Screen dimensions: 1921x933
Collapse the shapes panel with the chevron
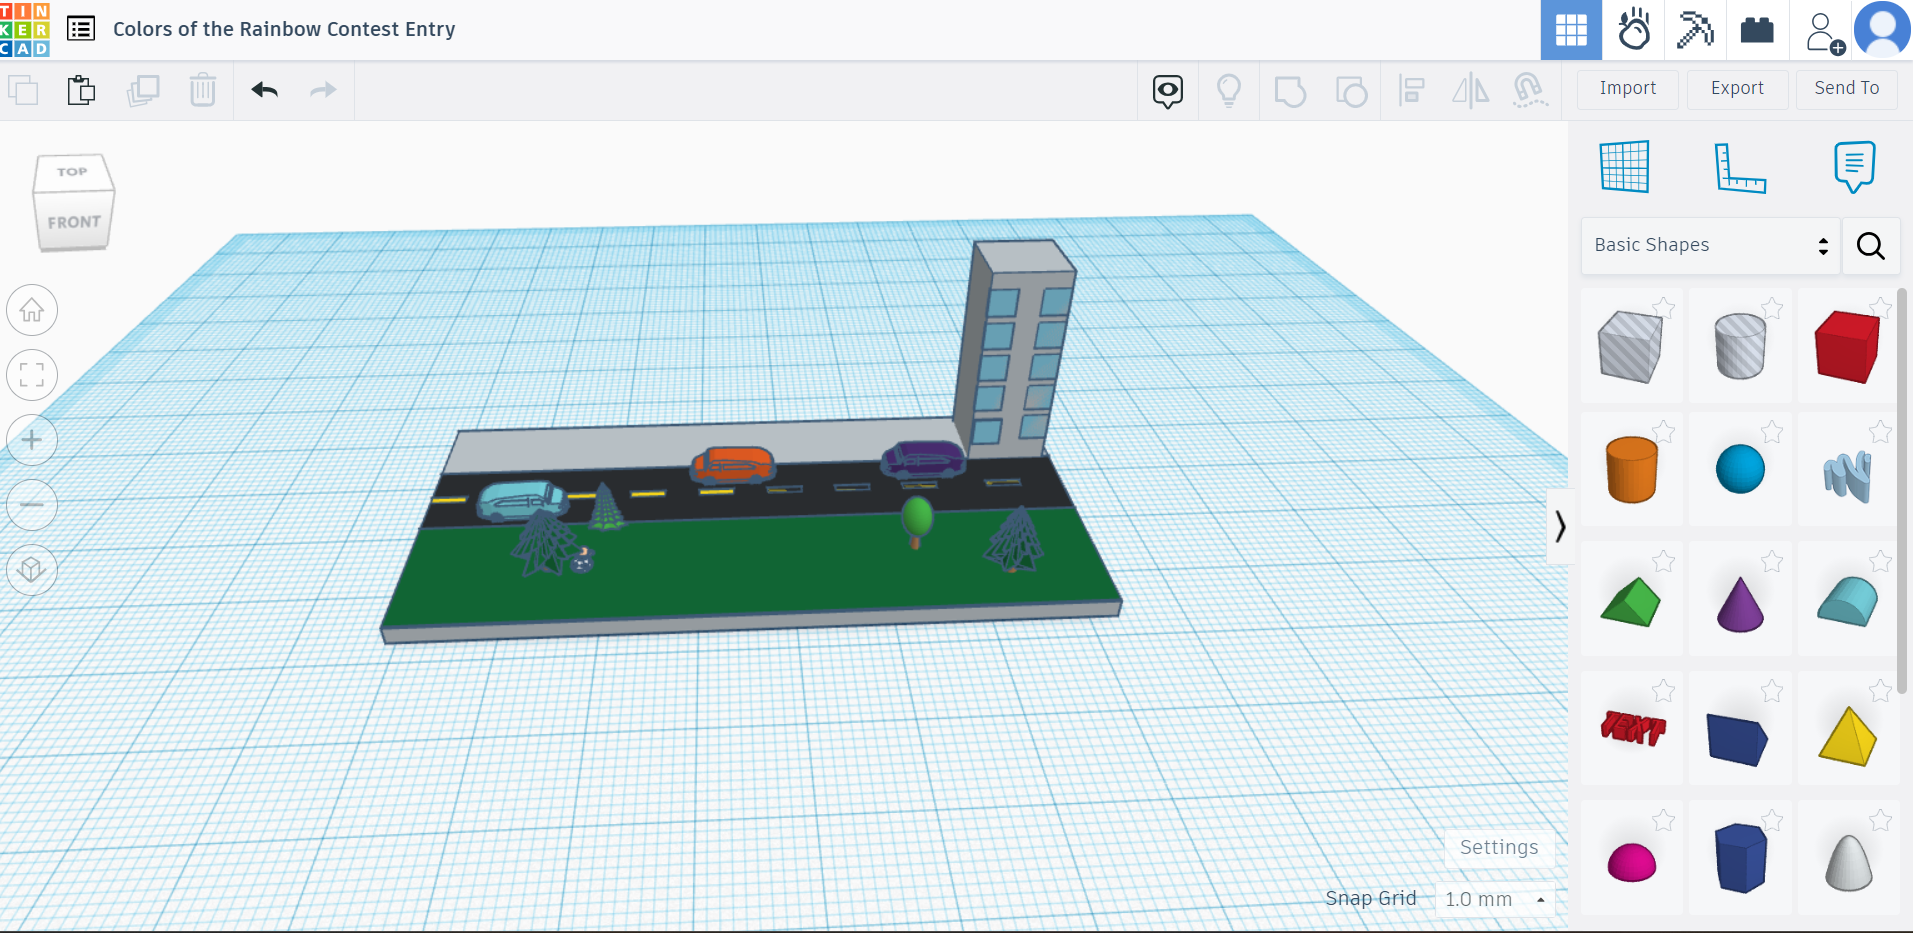coord(1560,527)
